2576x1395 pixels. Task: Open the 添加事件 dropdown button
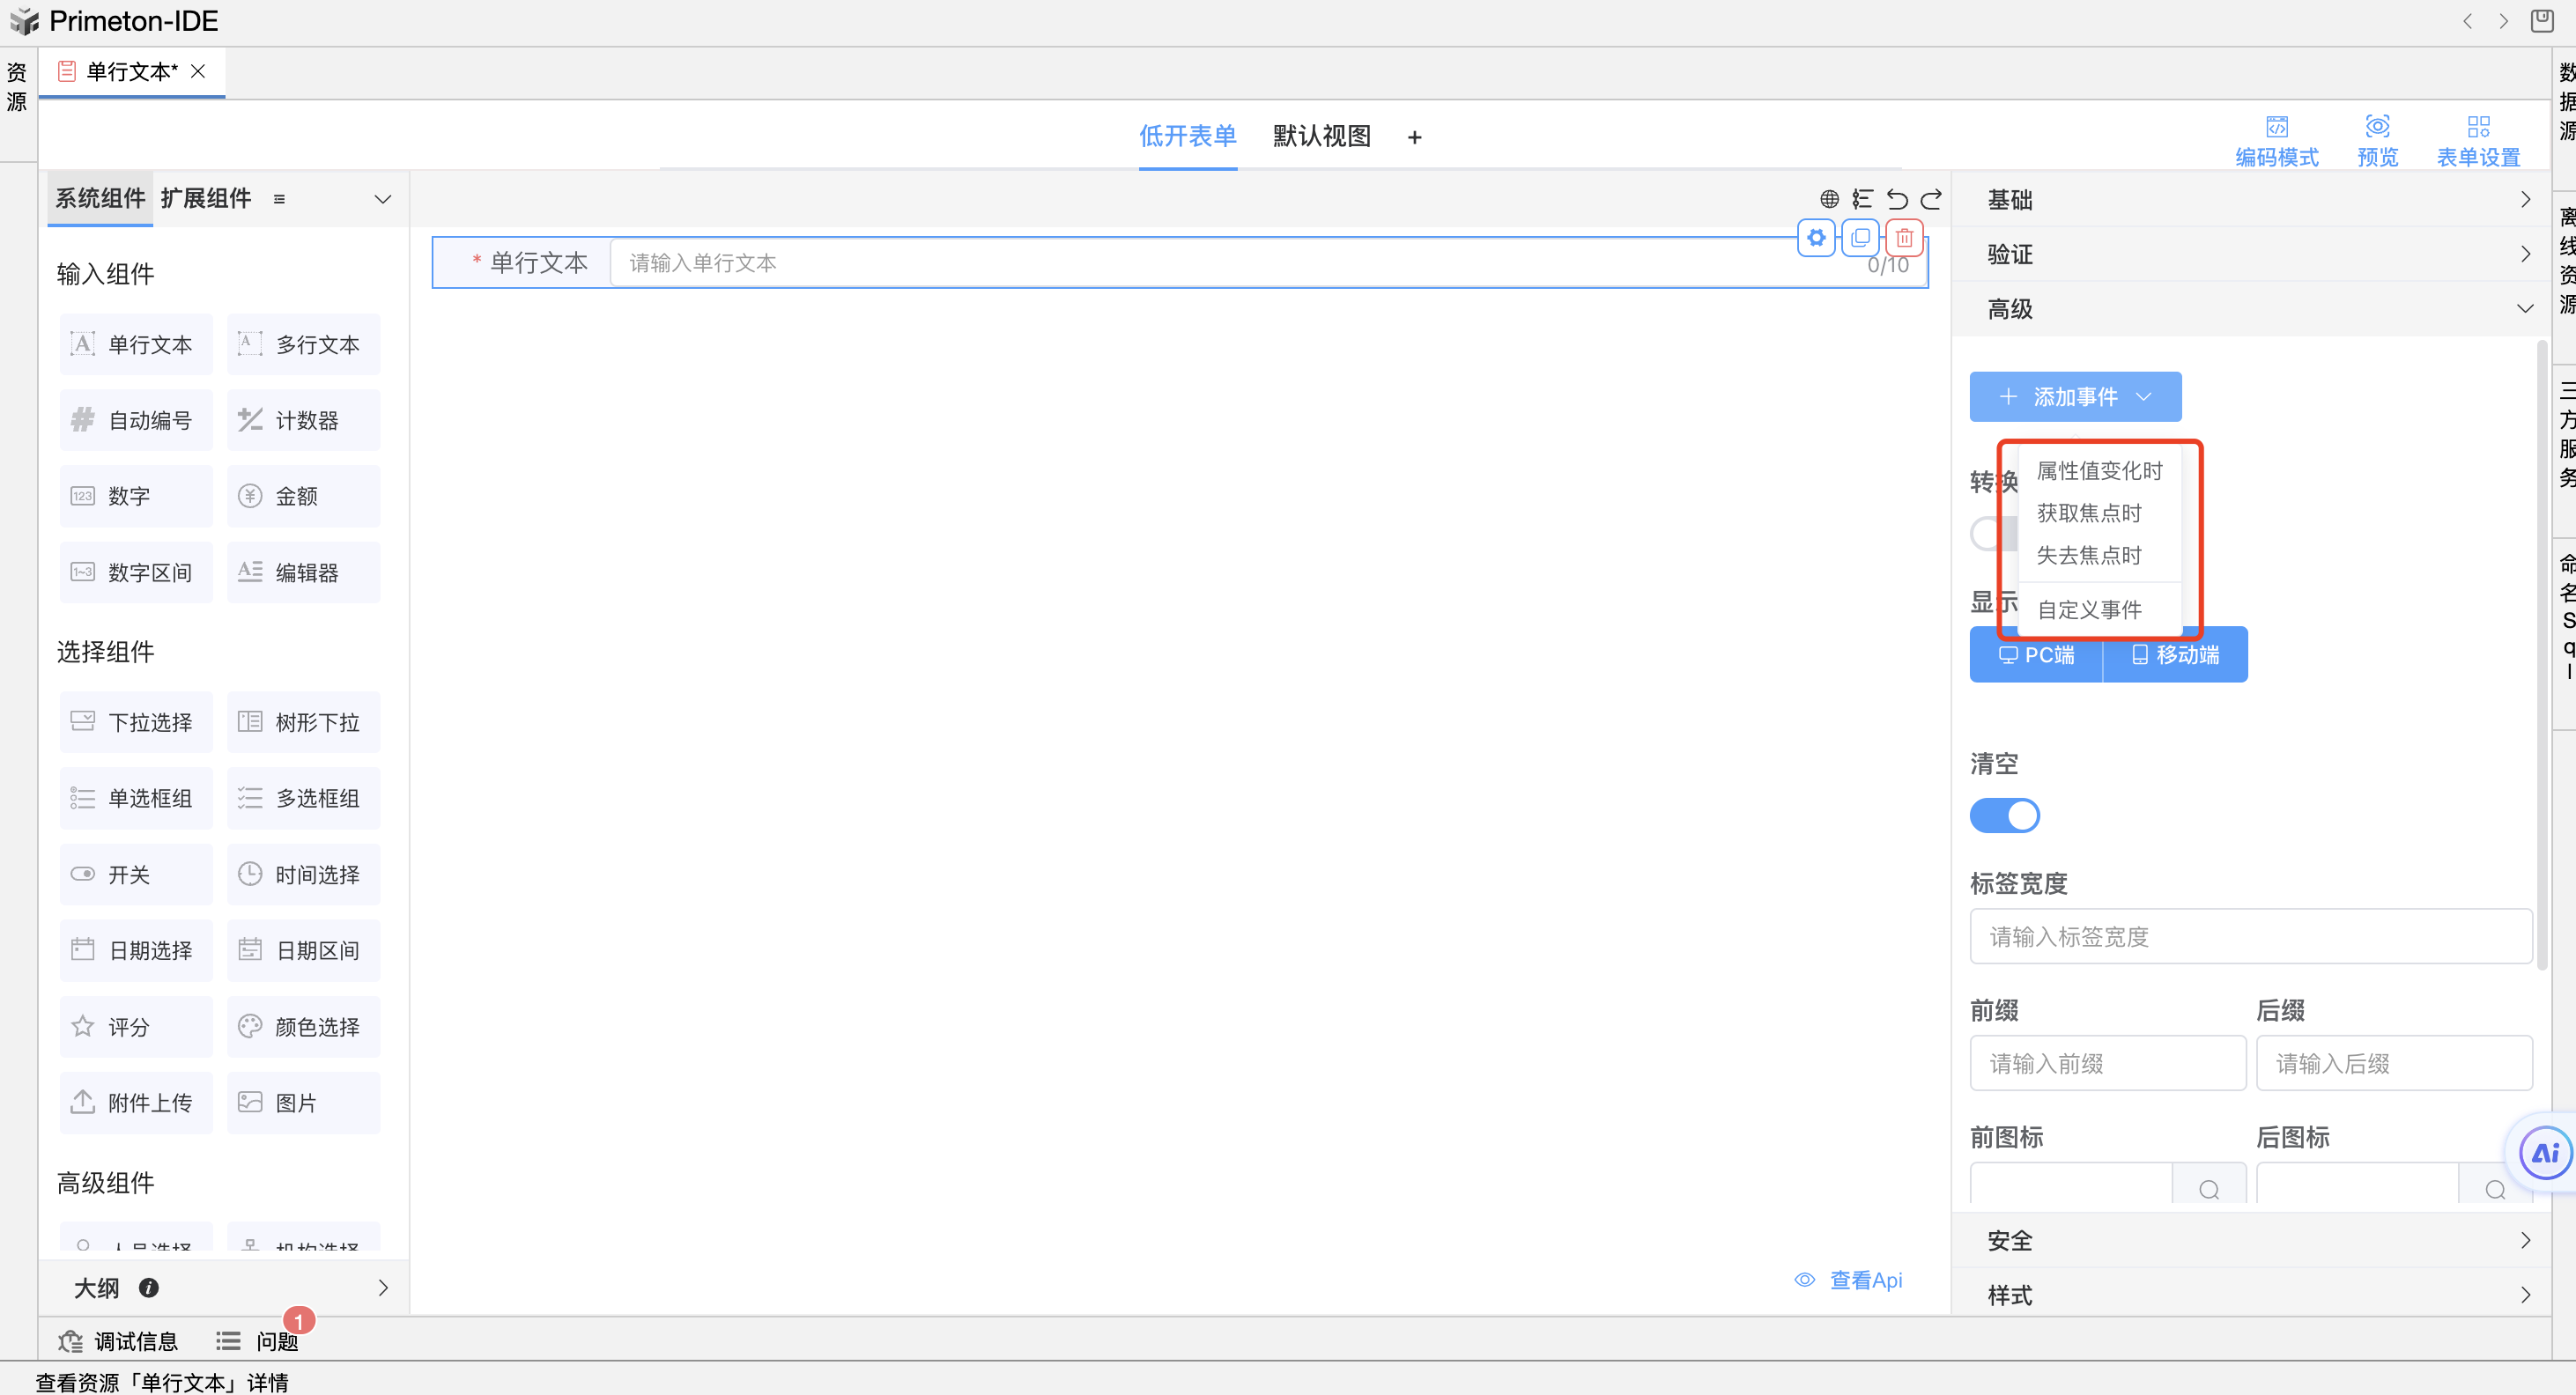click(2075, 397)
